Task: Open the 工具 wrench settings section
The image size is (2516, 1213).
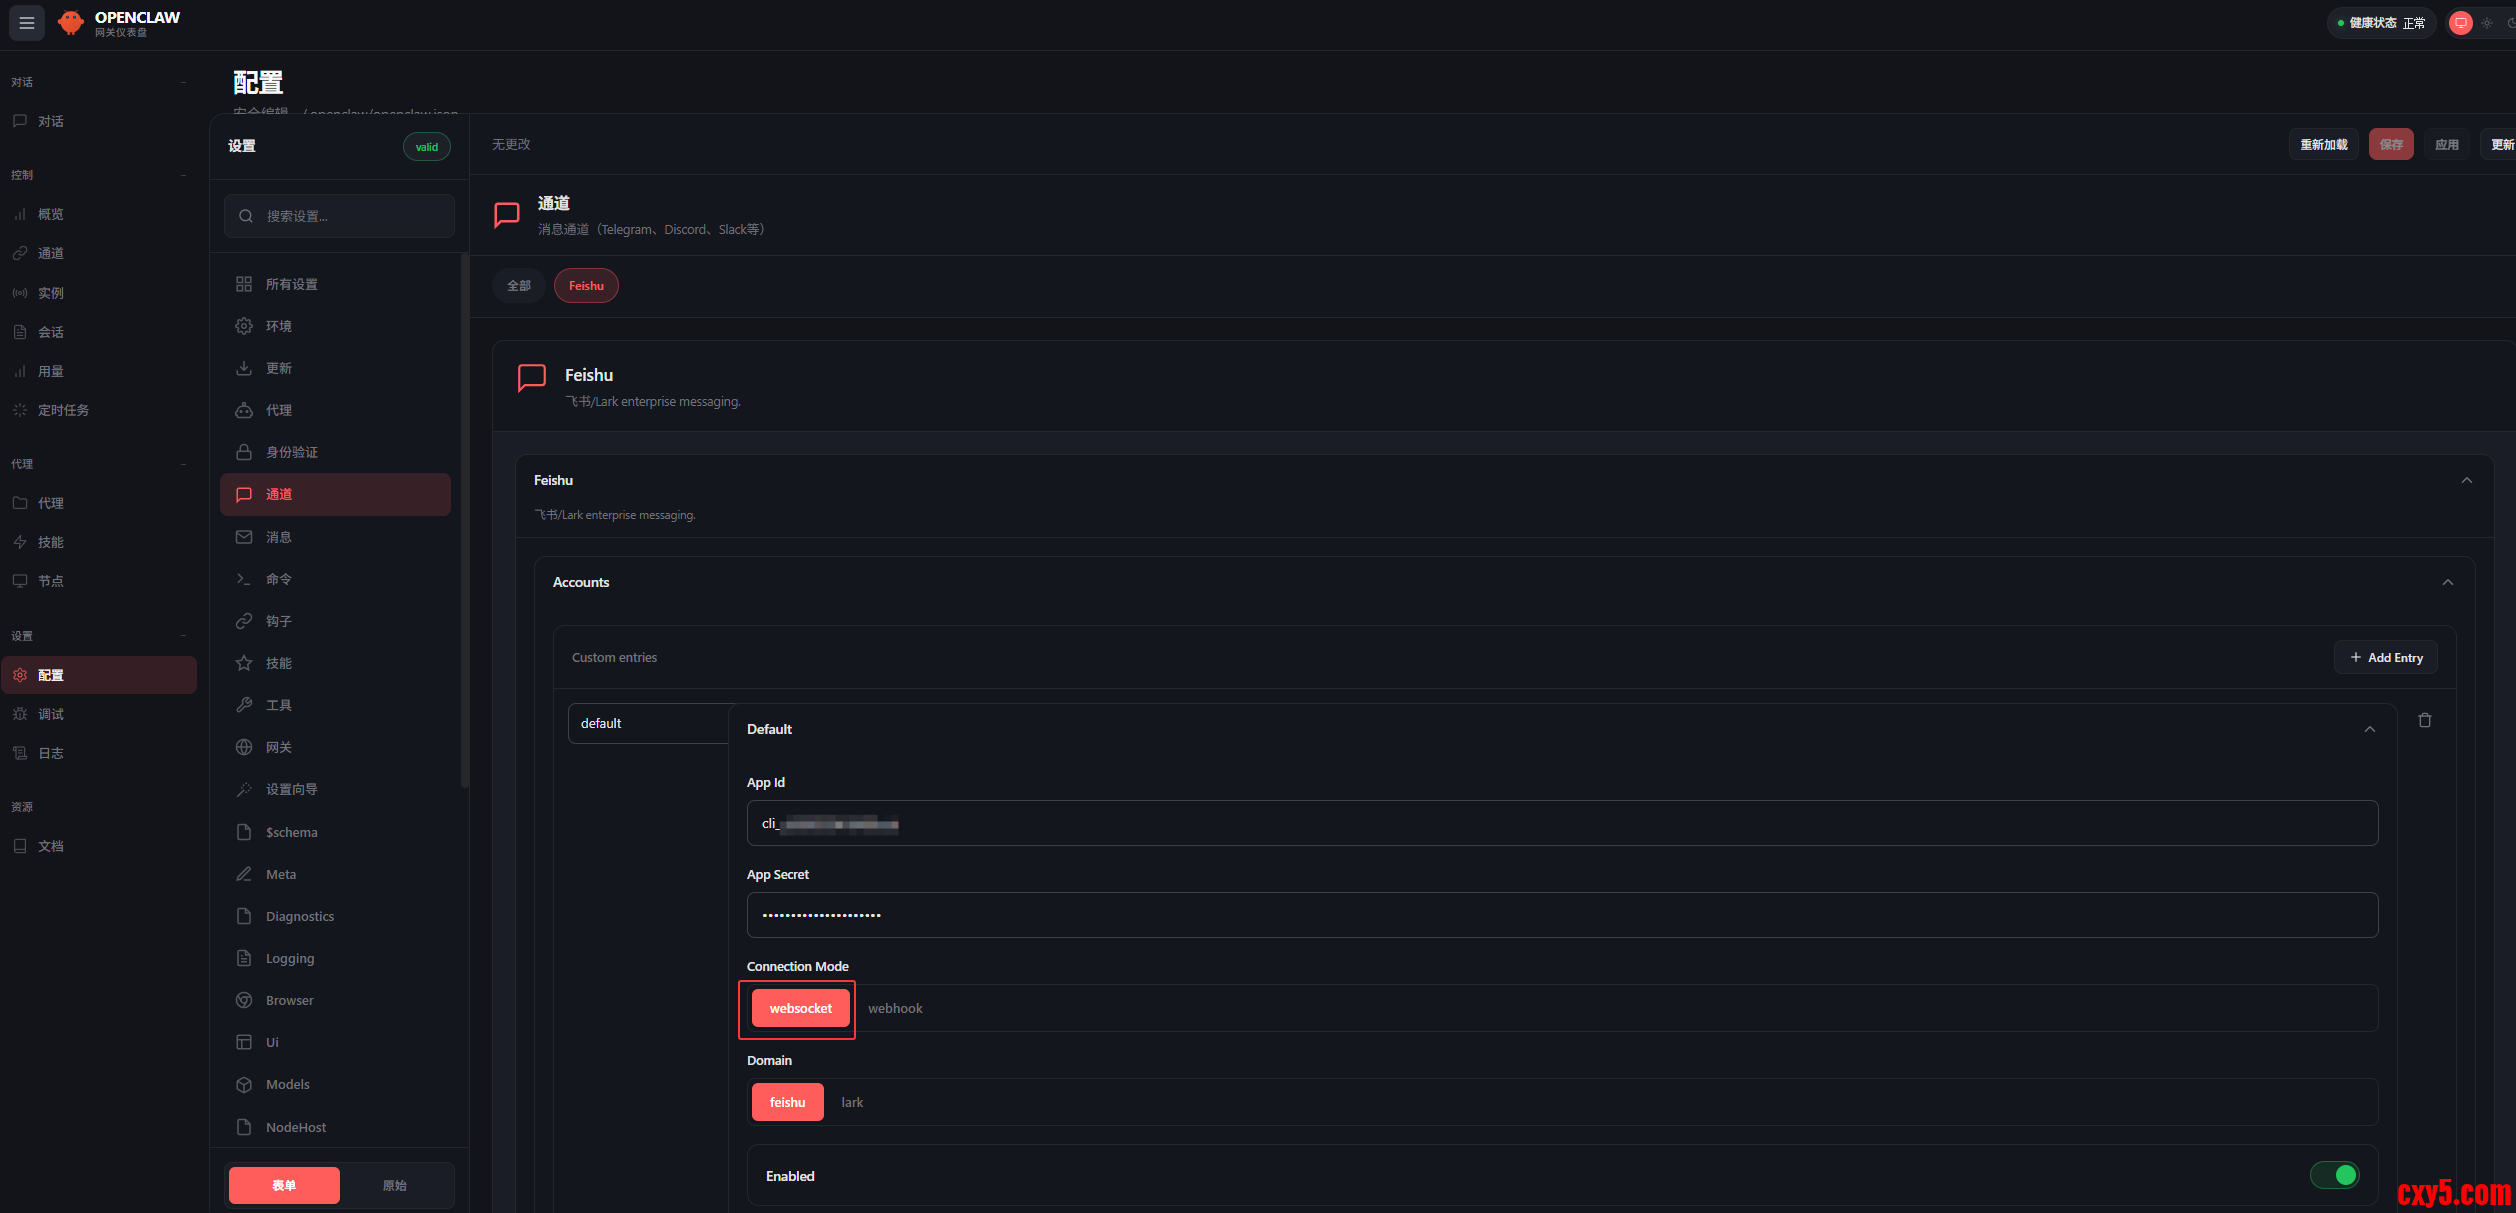Action: (279, 705)
